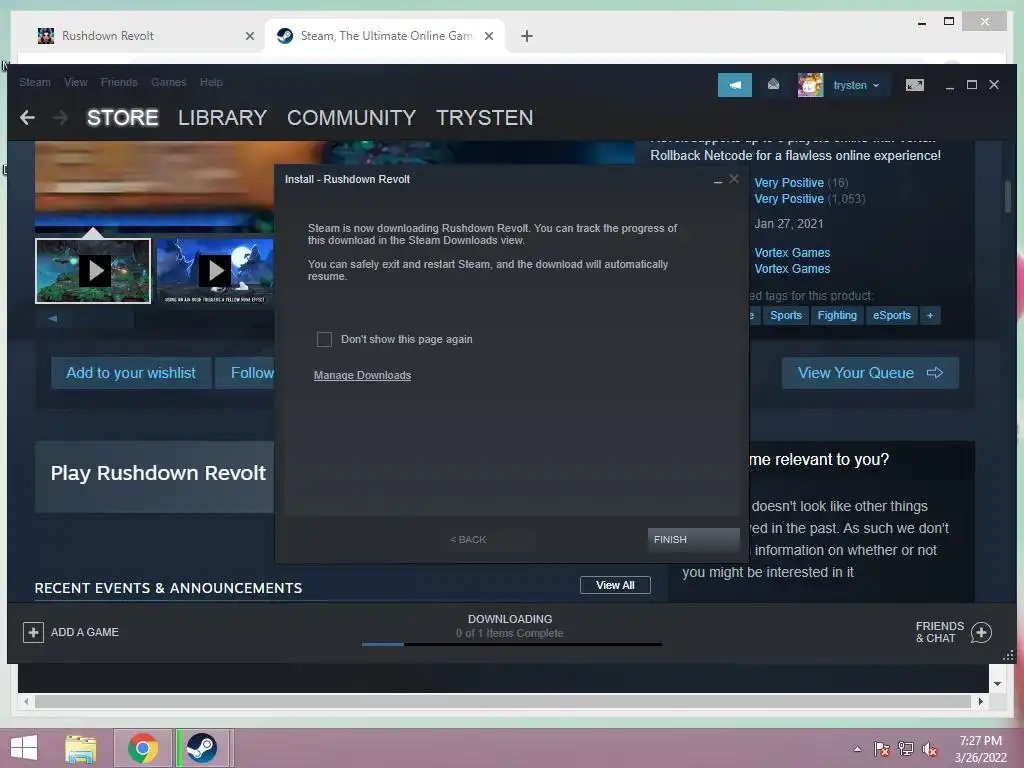Click the browser scroll down arrow
This screenshot has height=768, width=1024.
997,684
